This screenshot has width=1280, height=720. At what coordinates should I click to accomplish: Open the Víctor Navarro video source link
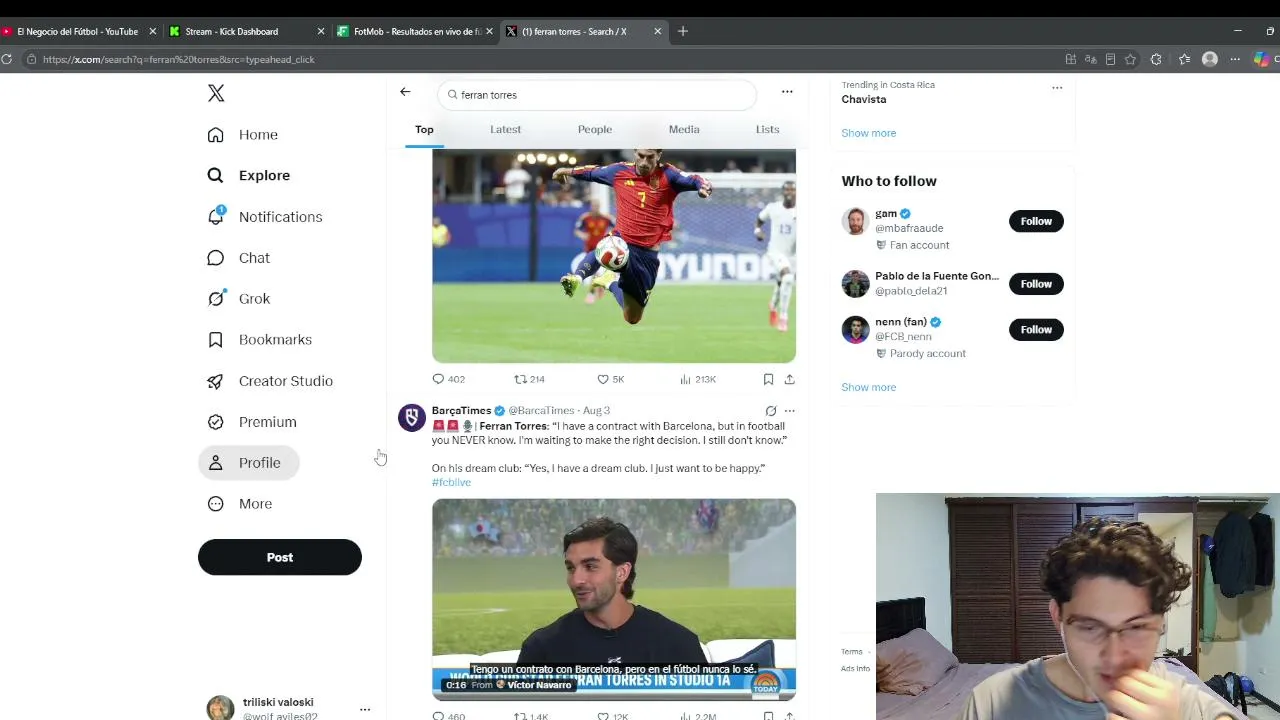pyautogui.click(x=539, y=685)
